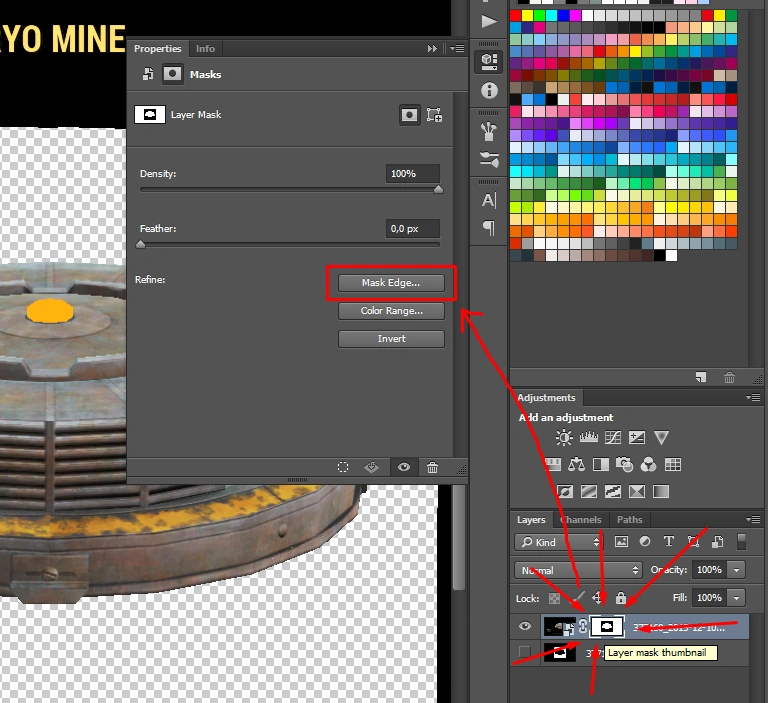Toggle filter for shape layers
Screen dimensions: 768x703
click(x=694, y=542)
